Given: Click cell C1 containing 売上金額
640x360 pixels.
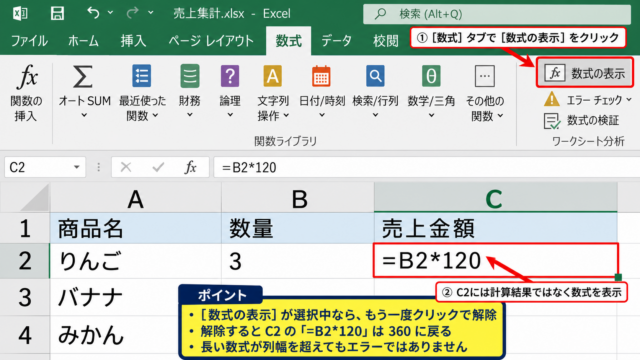Looking at the screenshot, I should pyautogui.click(x=496, y=228).
